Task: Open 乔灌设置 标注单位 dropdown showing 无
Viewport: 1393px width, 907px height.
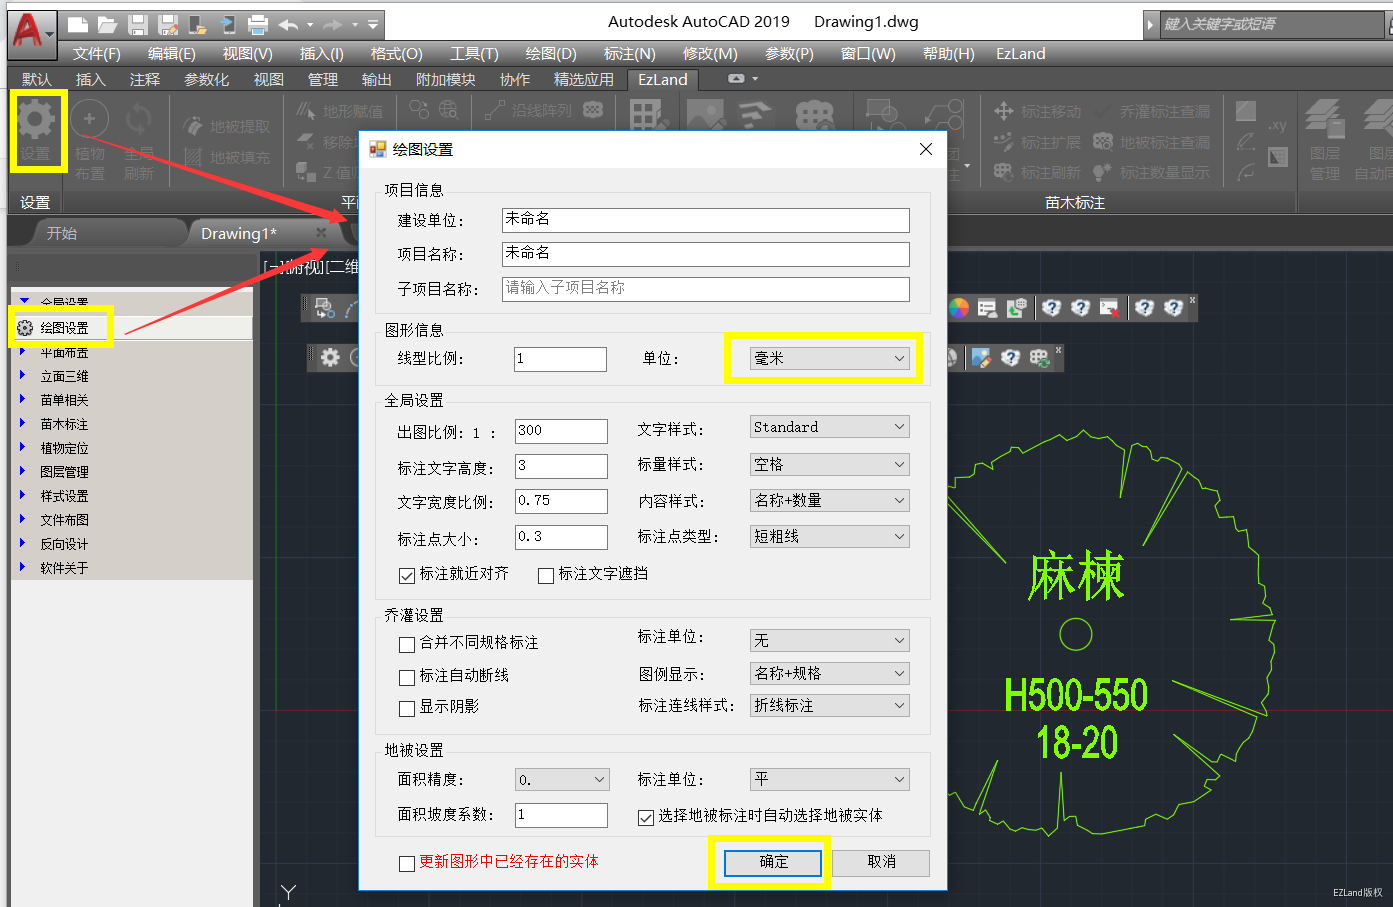Action: click(830, 640)
